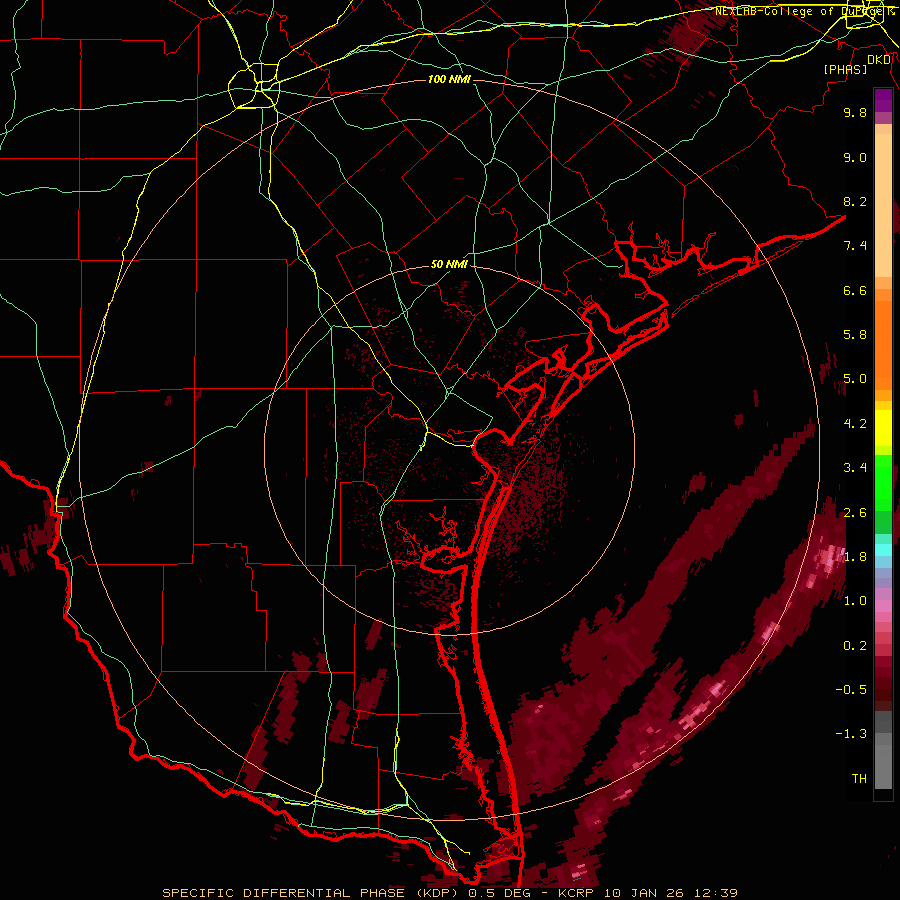The height and width of the screenshot is (900, 900).
Task: Click the "12:39" timestamp
Action: point(714,893)
